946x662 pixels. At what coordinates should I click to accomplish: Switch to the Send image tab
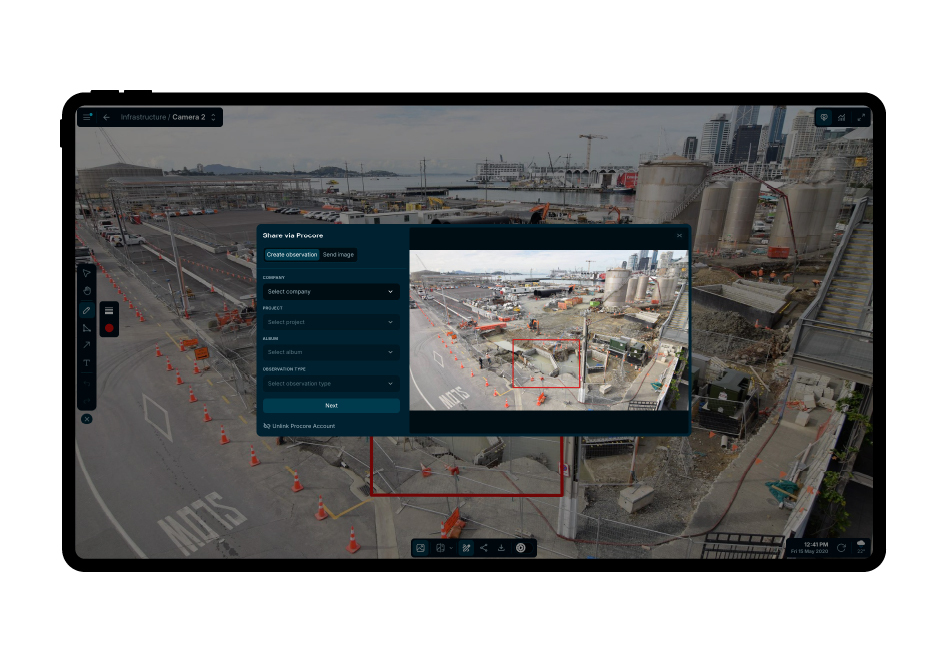click(337, 254)
